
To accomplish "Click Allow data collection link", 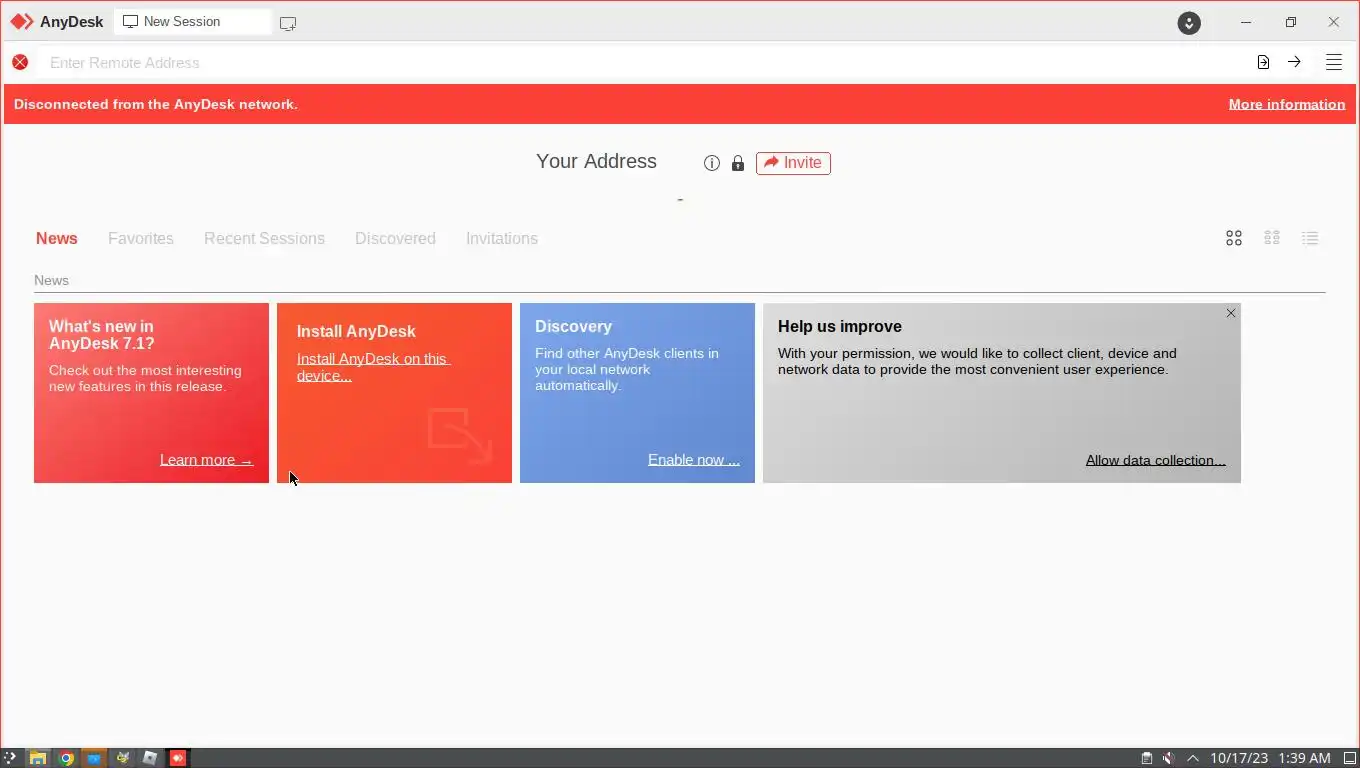I will (x=1156, y=460).
